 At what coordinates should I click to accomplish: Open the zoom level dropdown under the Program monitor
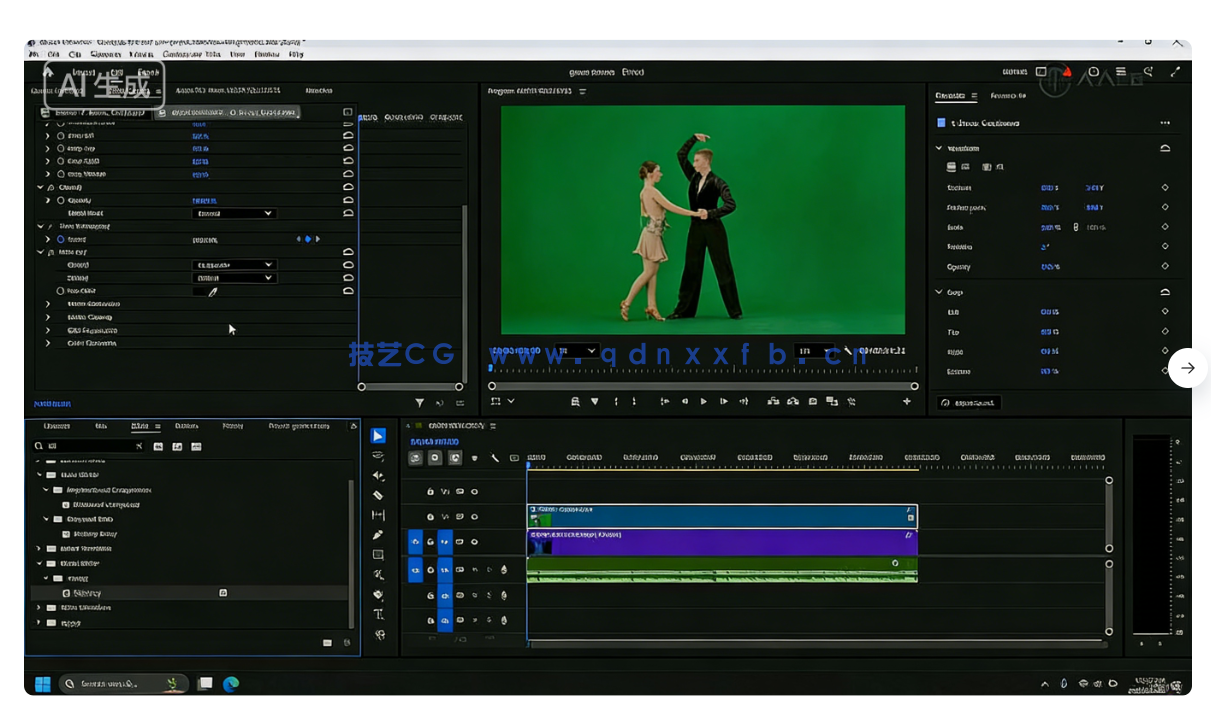(580, 352)
